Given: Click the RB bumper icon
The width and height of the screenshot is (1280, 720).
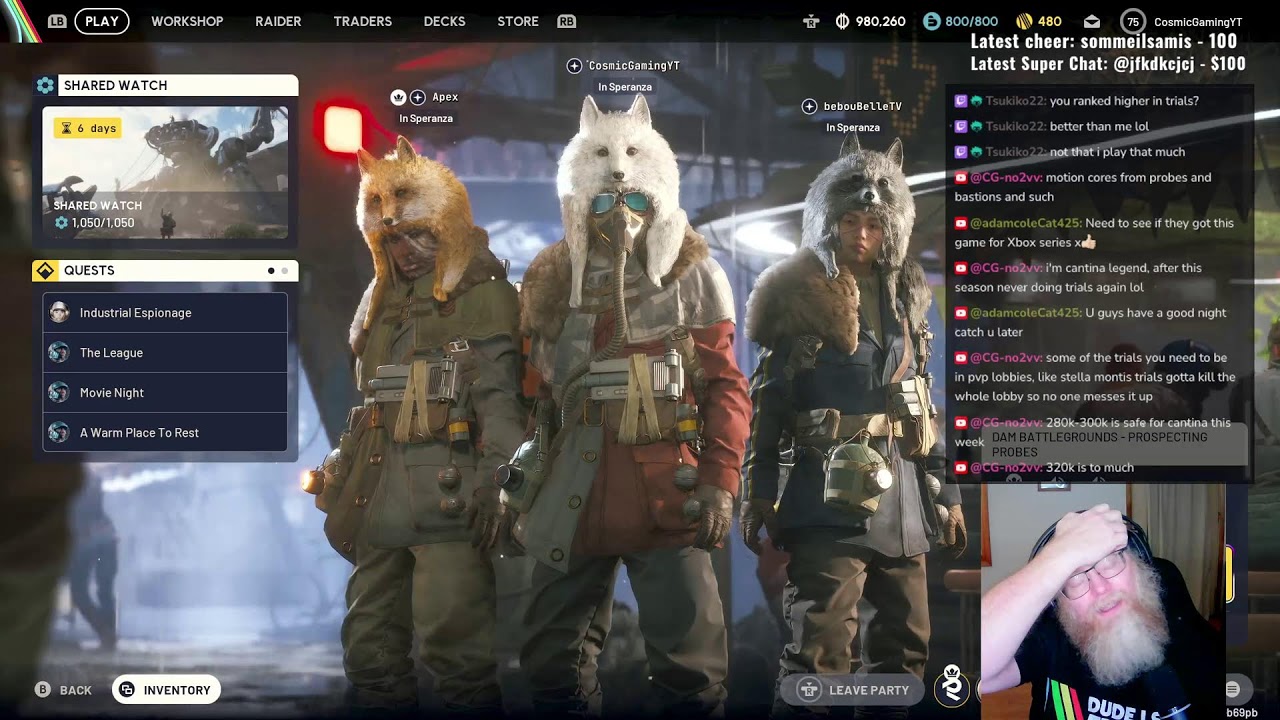Looking at the screenshot, I should point(566,21).
